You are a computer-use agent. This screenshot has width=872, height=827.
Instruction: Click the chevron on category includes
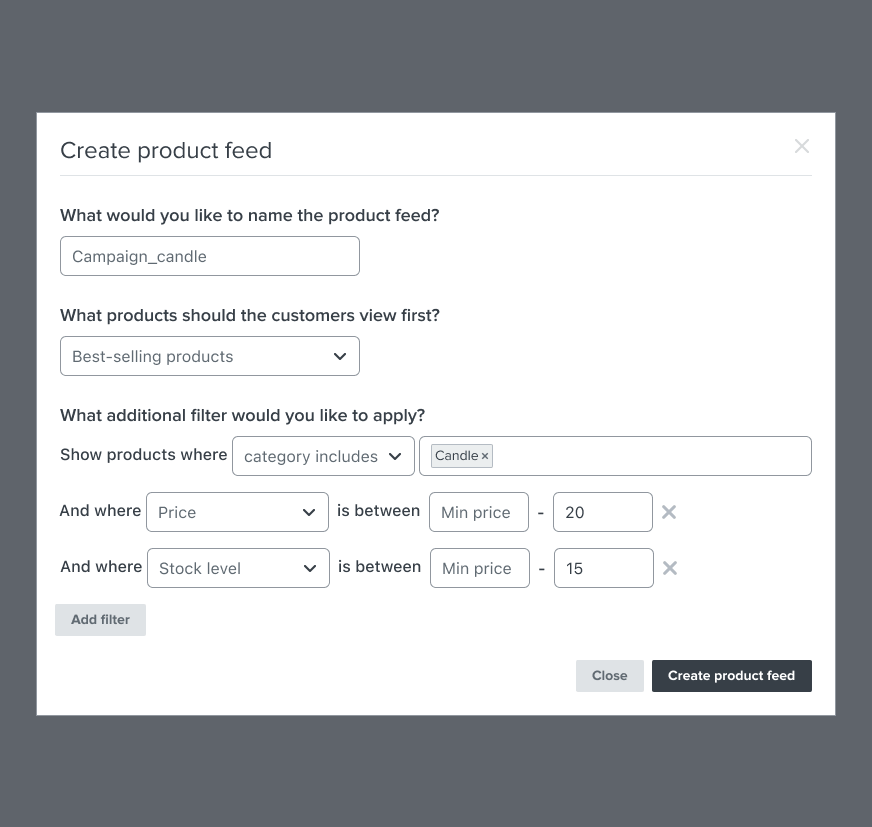[x=392, y=456]
